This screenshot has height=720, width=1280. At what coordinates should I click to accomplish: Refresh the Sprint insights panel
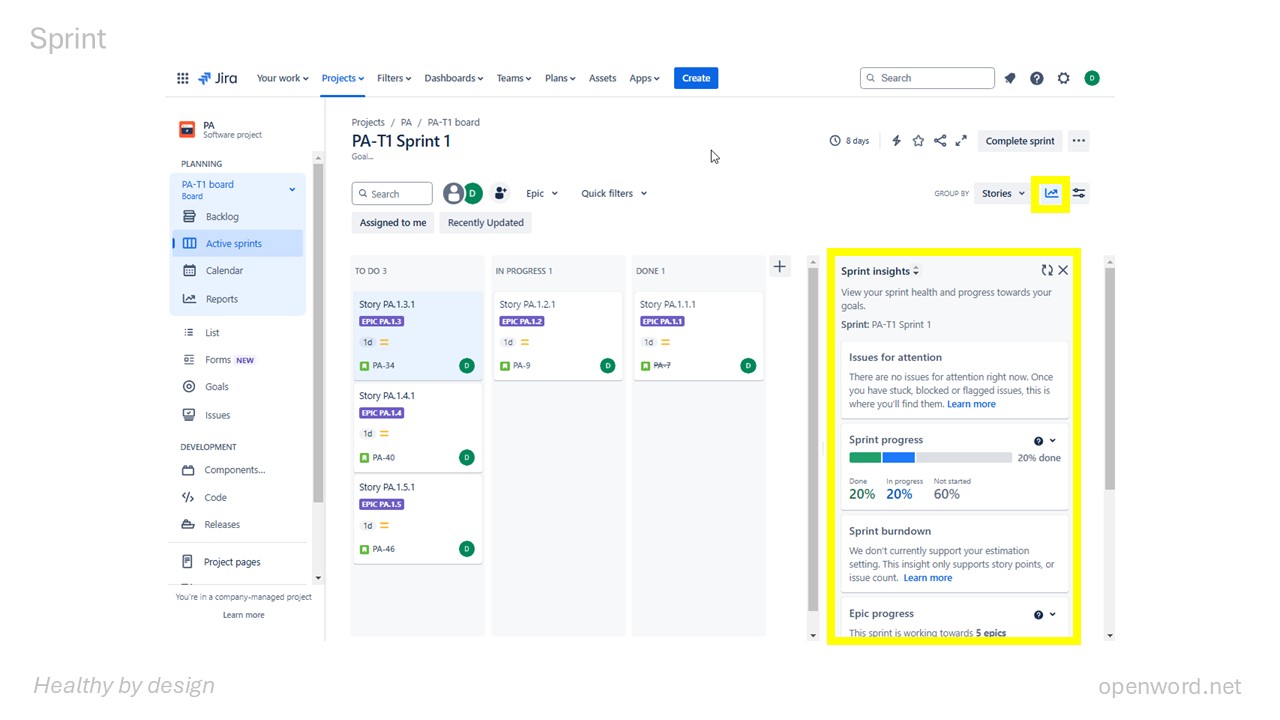point(1047,270)
